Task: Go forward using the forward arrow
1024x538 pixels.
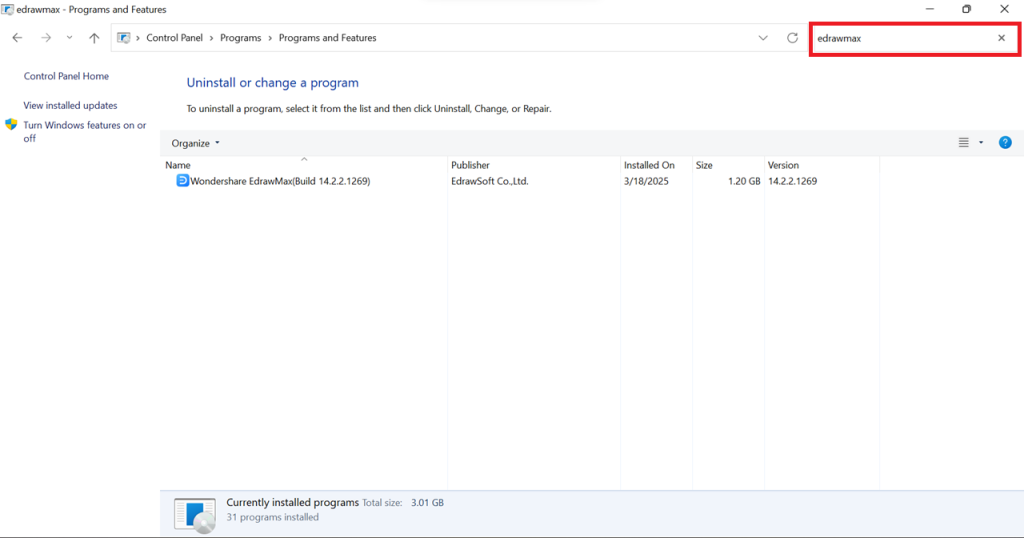Action: click(x=46, y=38)
